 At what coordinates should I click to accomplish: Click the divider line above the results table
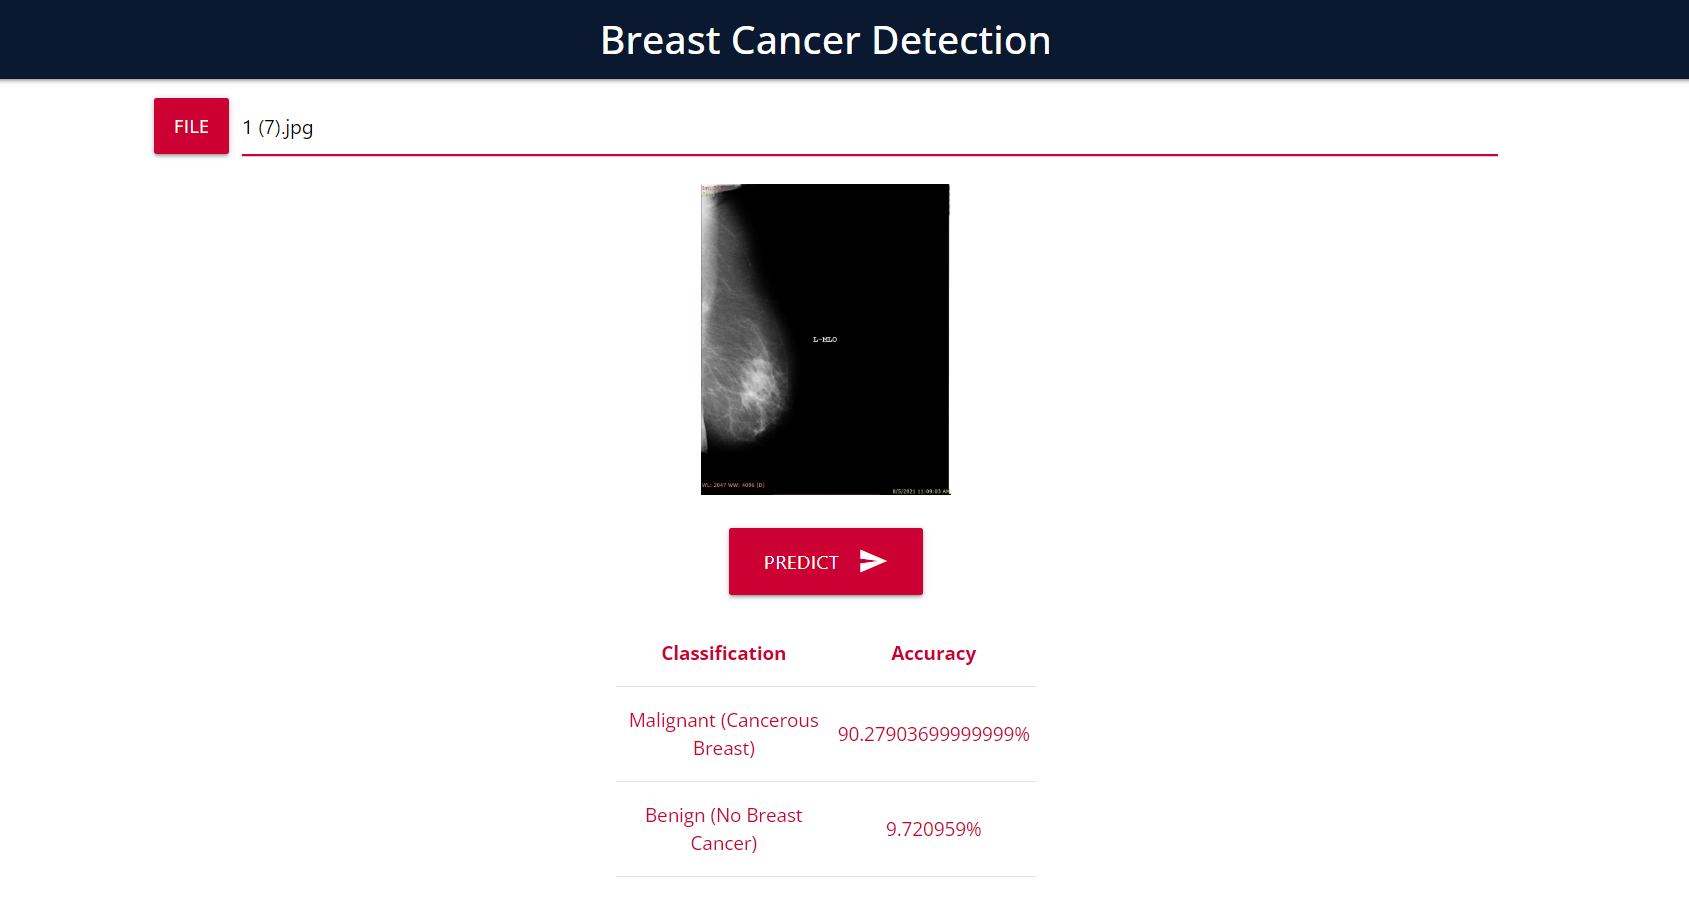[x=825, y=686]
